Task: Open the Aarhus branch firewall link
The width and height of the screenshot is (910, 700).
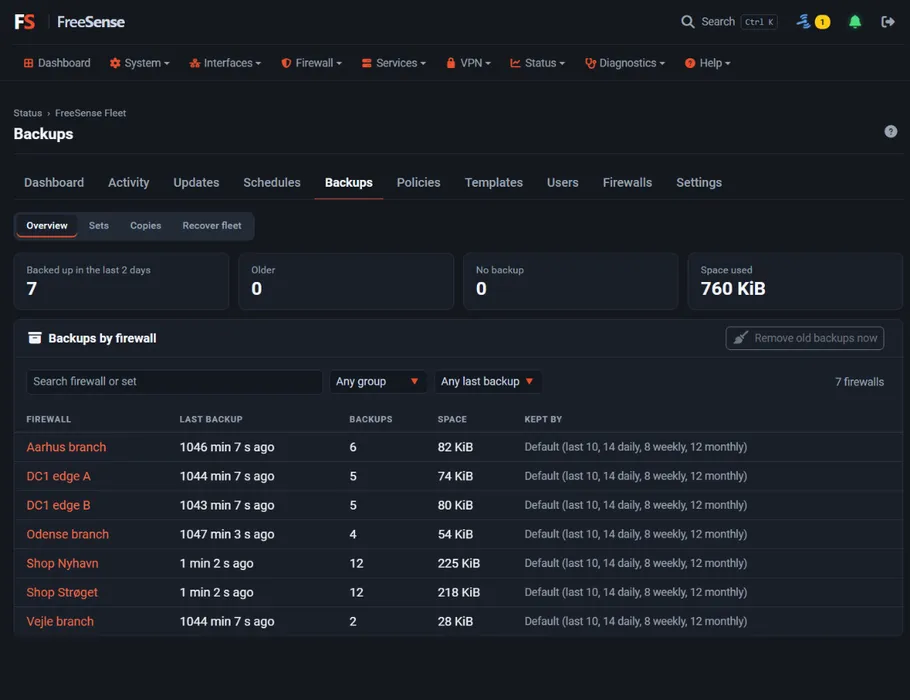Action: [x=66, y=447]
